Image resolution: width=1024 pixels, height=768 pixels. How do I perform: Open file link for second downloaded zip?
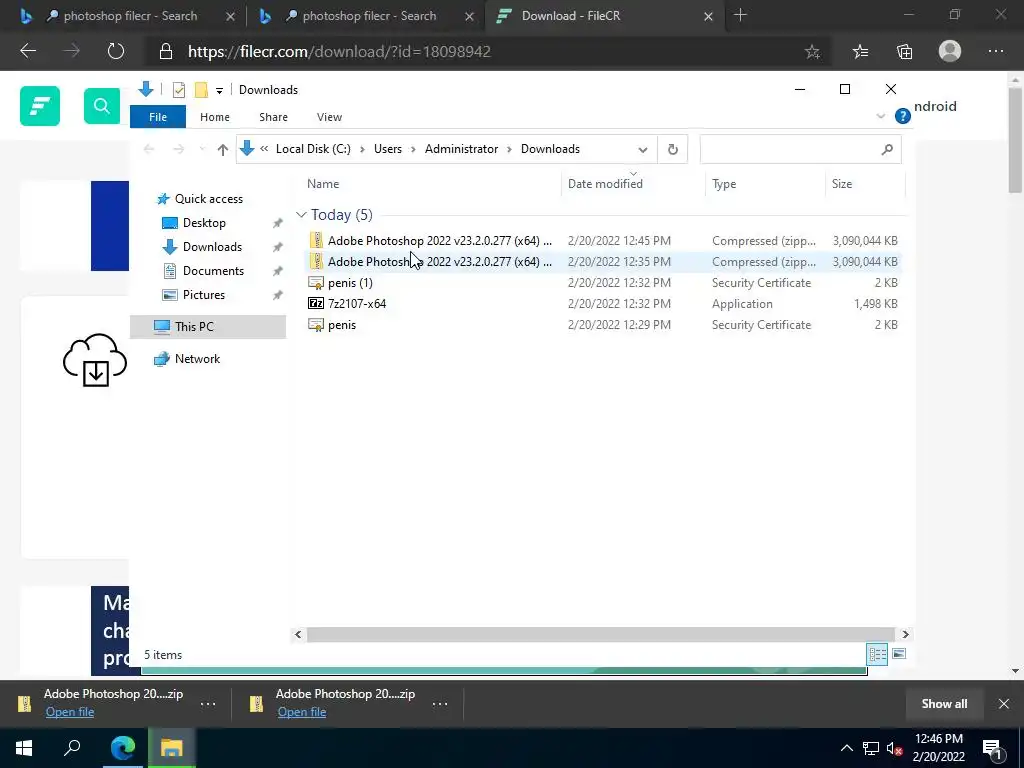pos(302,712)
